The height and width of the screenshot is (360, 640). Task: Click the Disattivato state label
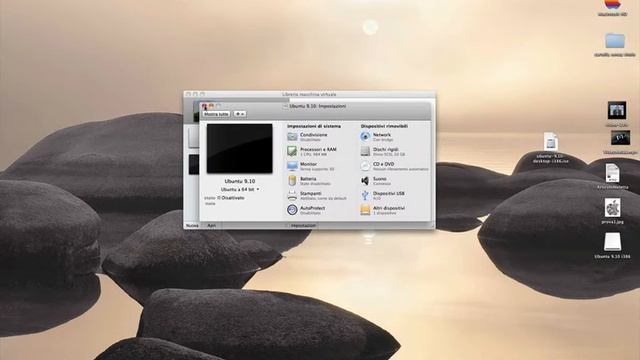233,198
